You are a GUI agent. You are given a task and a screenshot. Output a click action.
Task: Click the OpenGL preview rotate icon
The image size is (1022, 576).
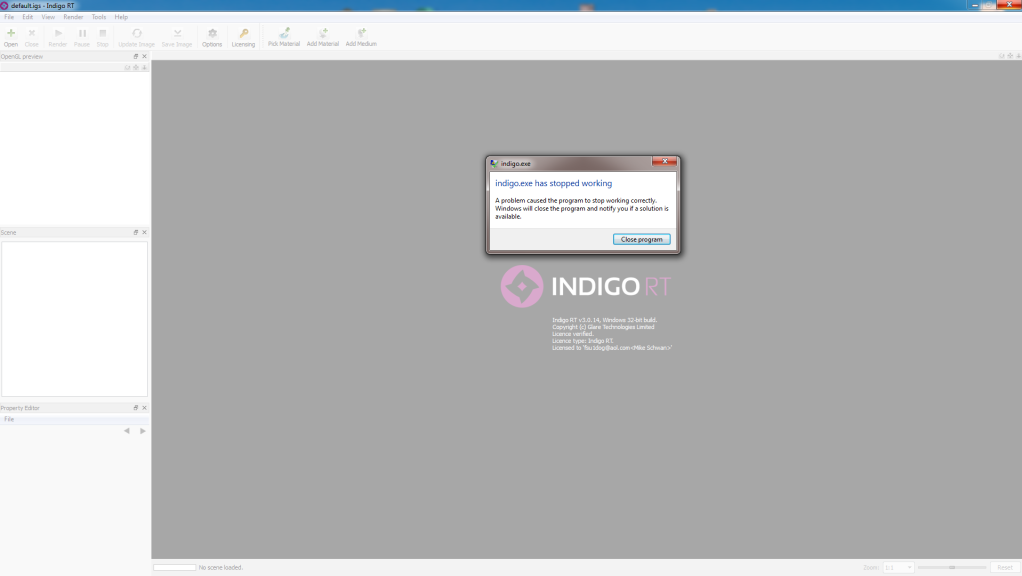[128, 68]
